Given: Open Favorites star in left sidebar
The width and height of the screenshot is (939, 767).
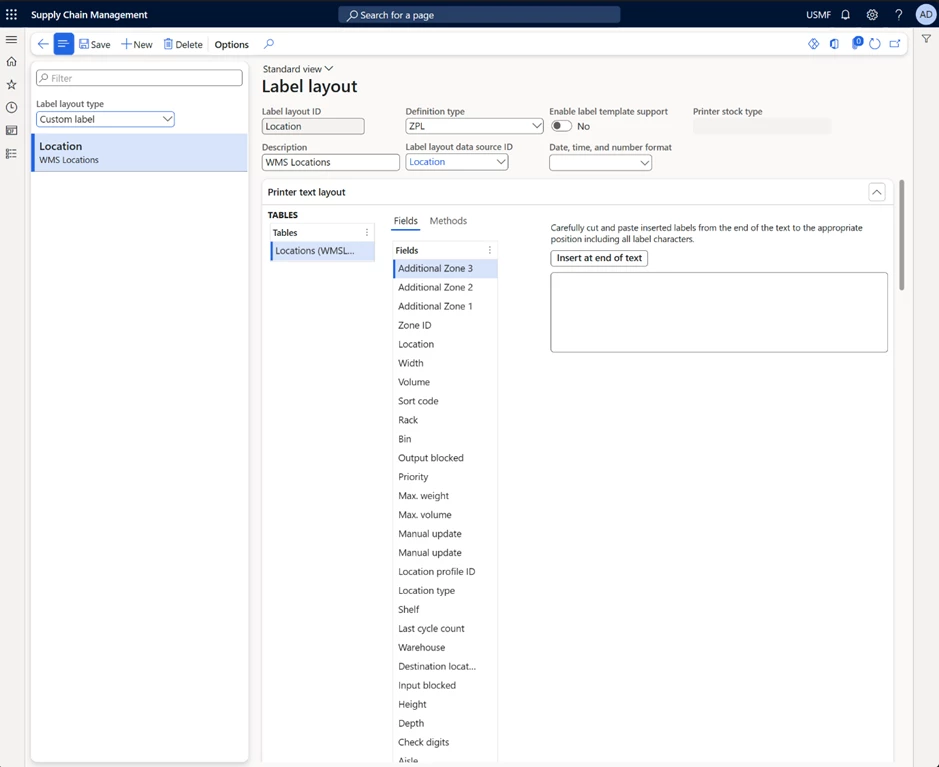Looking at the screenshot, I should pos(11,85).
